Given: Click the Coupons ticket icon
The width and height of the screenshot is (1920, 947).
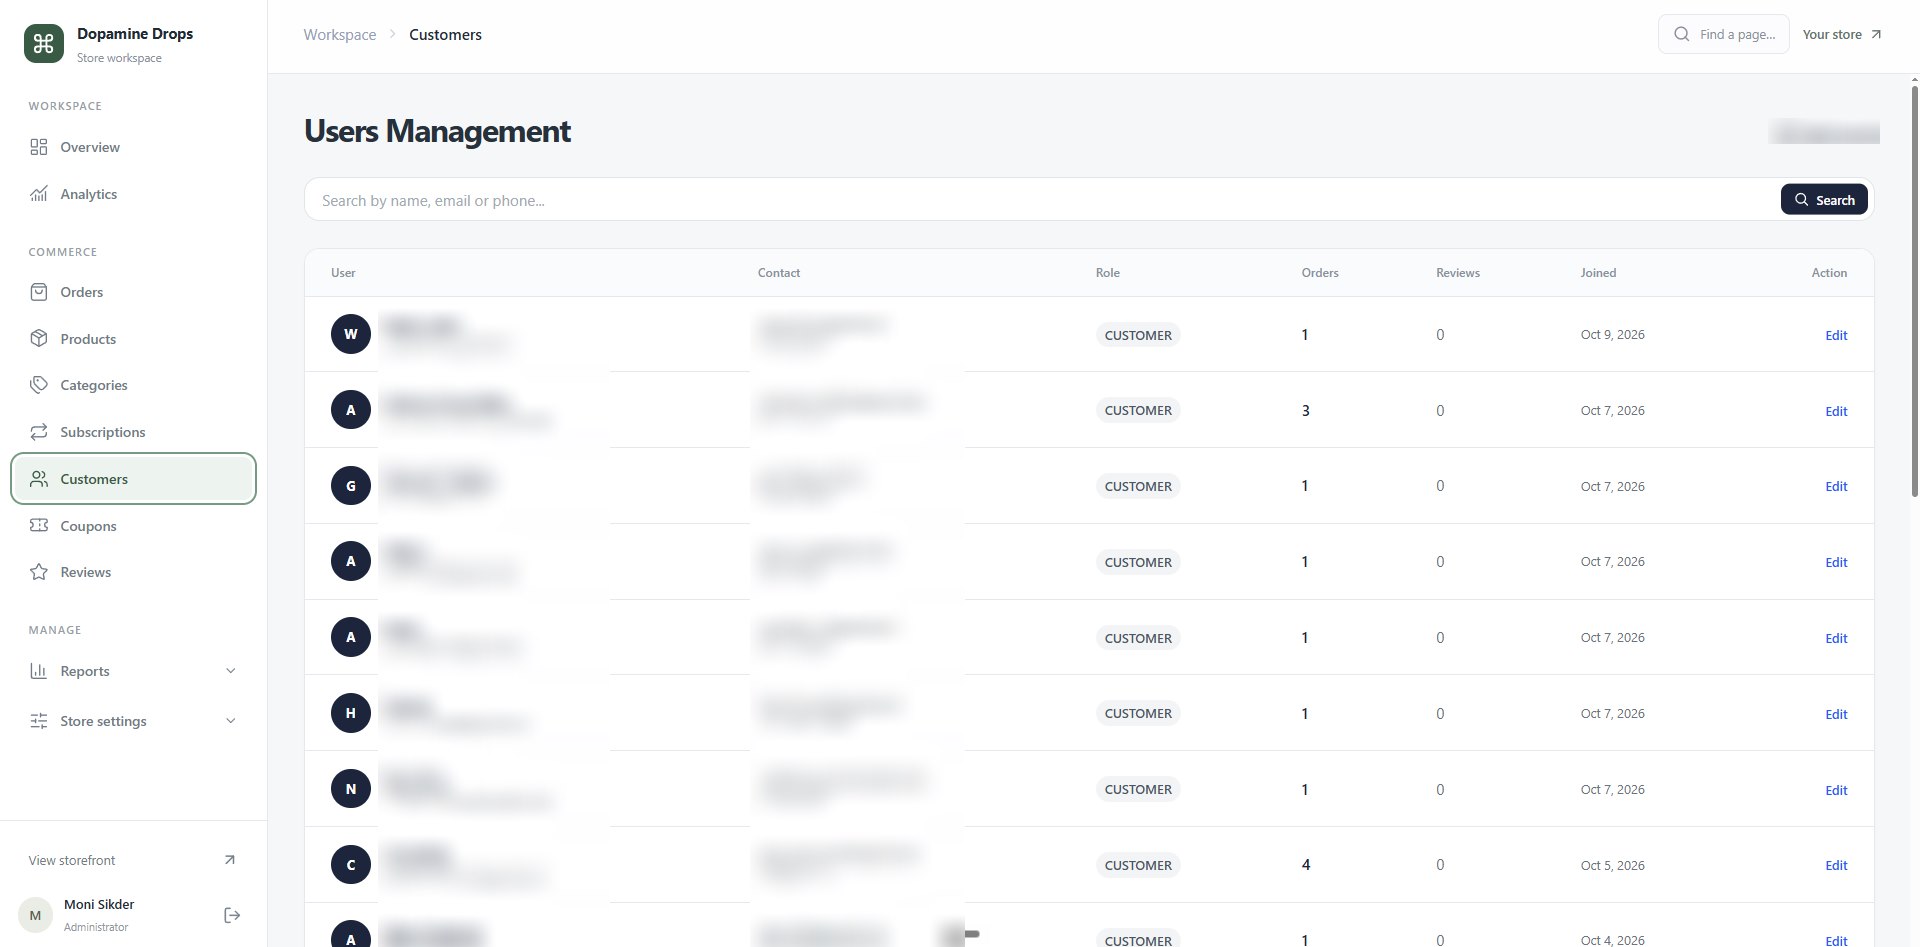Looking at the screenshot, I should point(39,525).
